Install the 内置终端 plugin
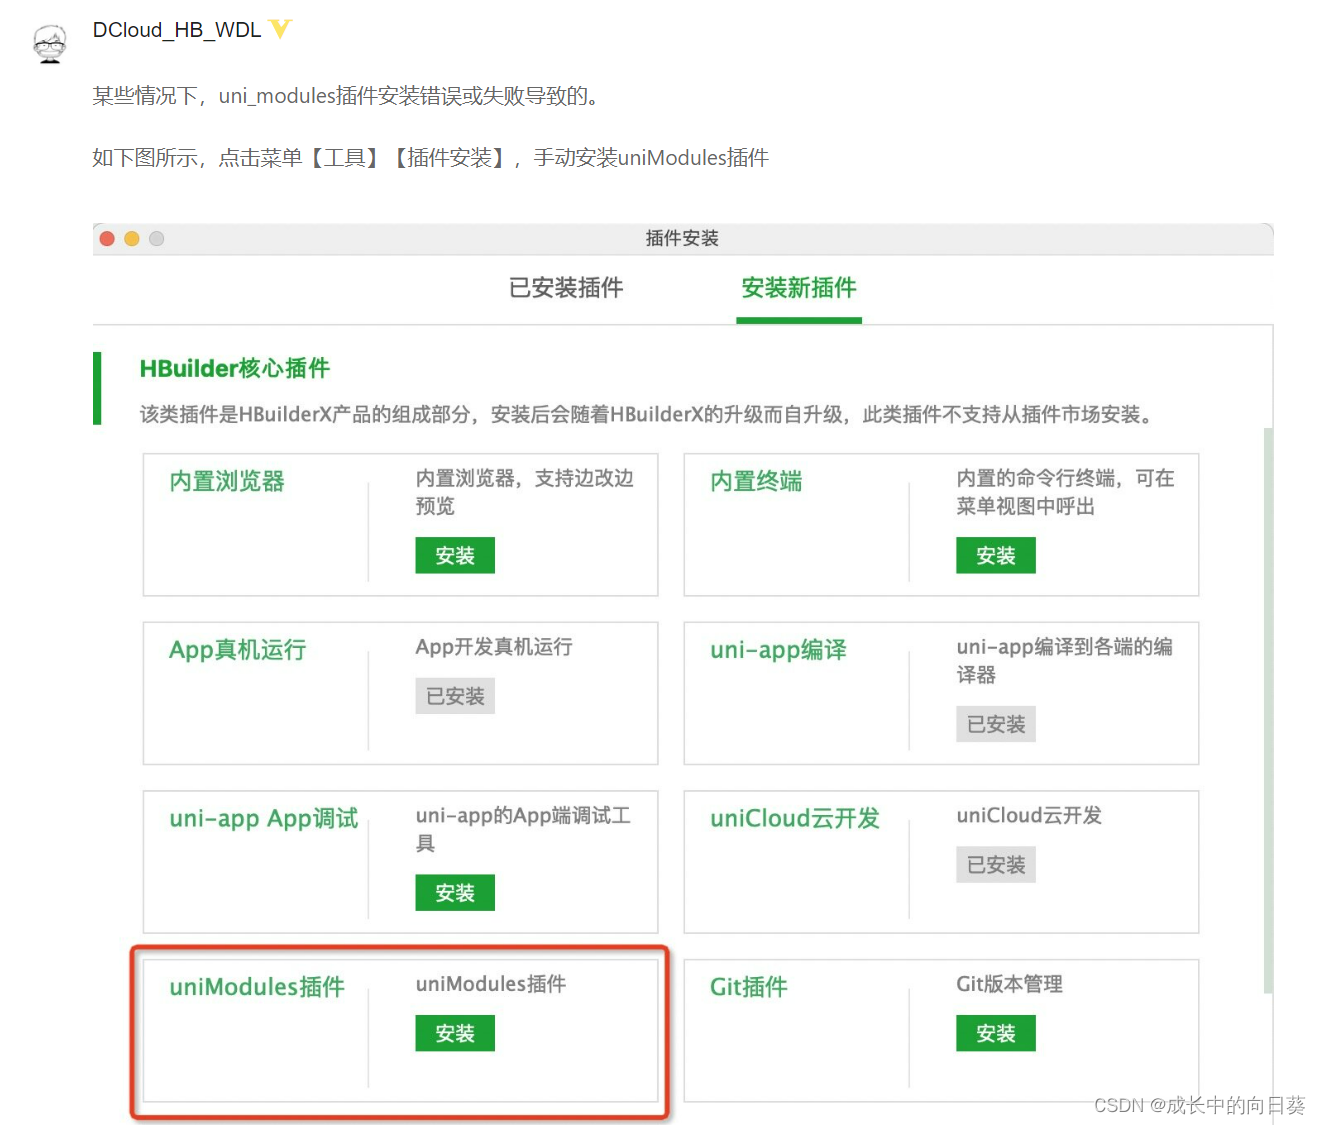This screenshot has height=1125, width=1321. tap(996, 555)
